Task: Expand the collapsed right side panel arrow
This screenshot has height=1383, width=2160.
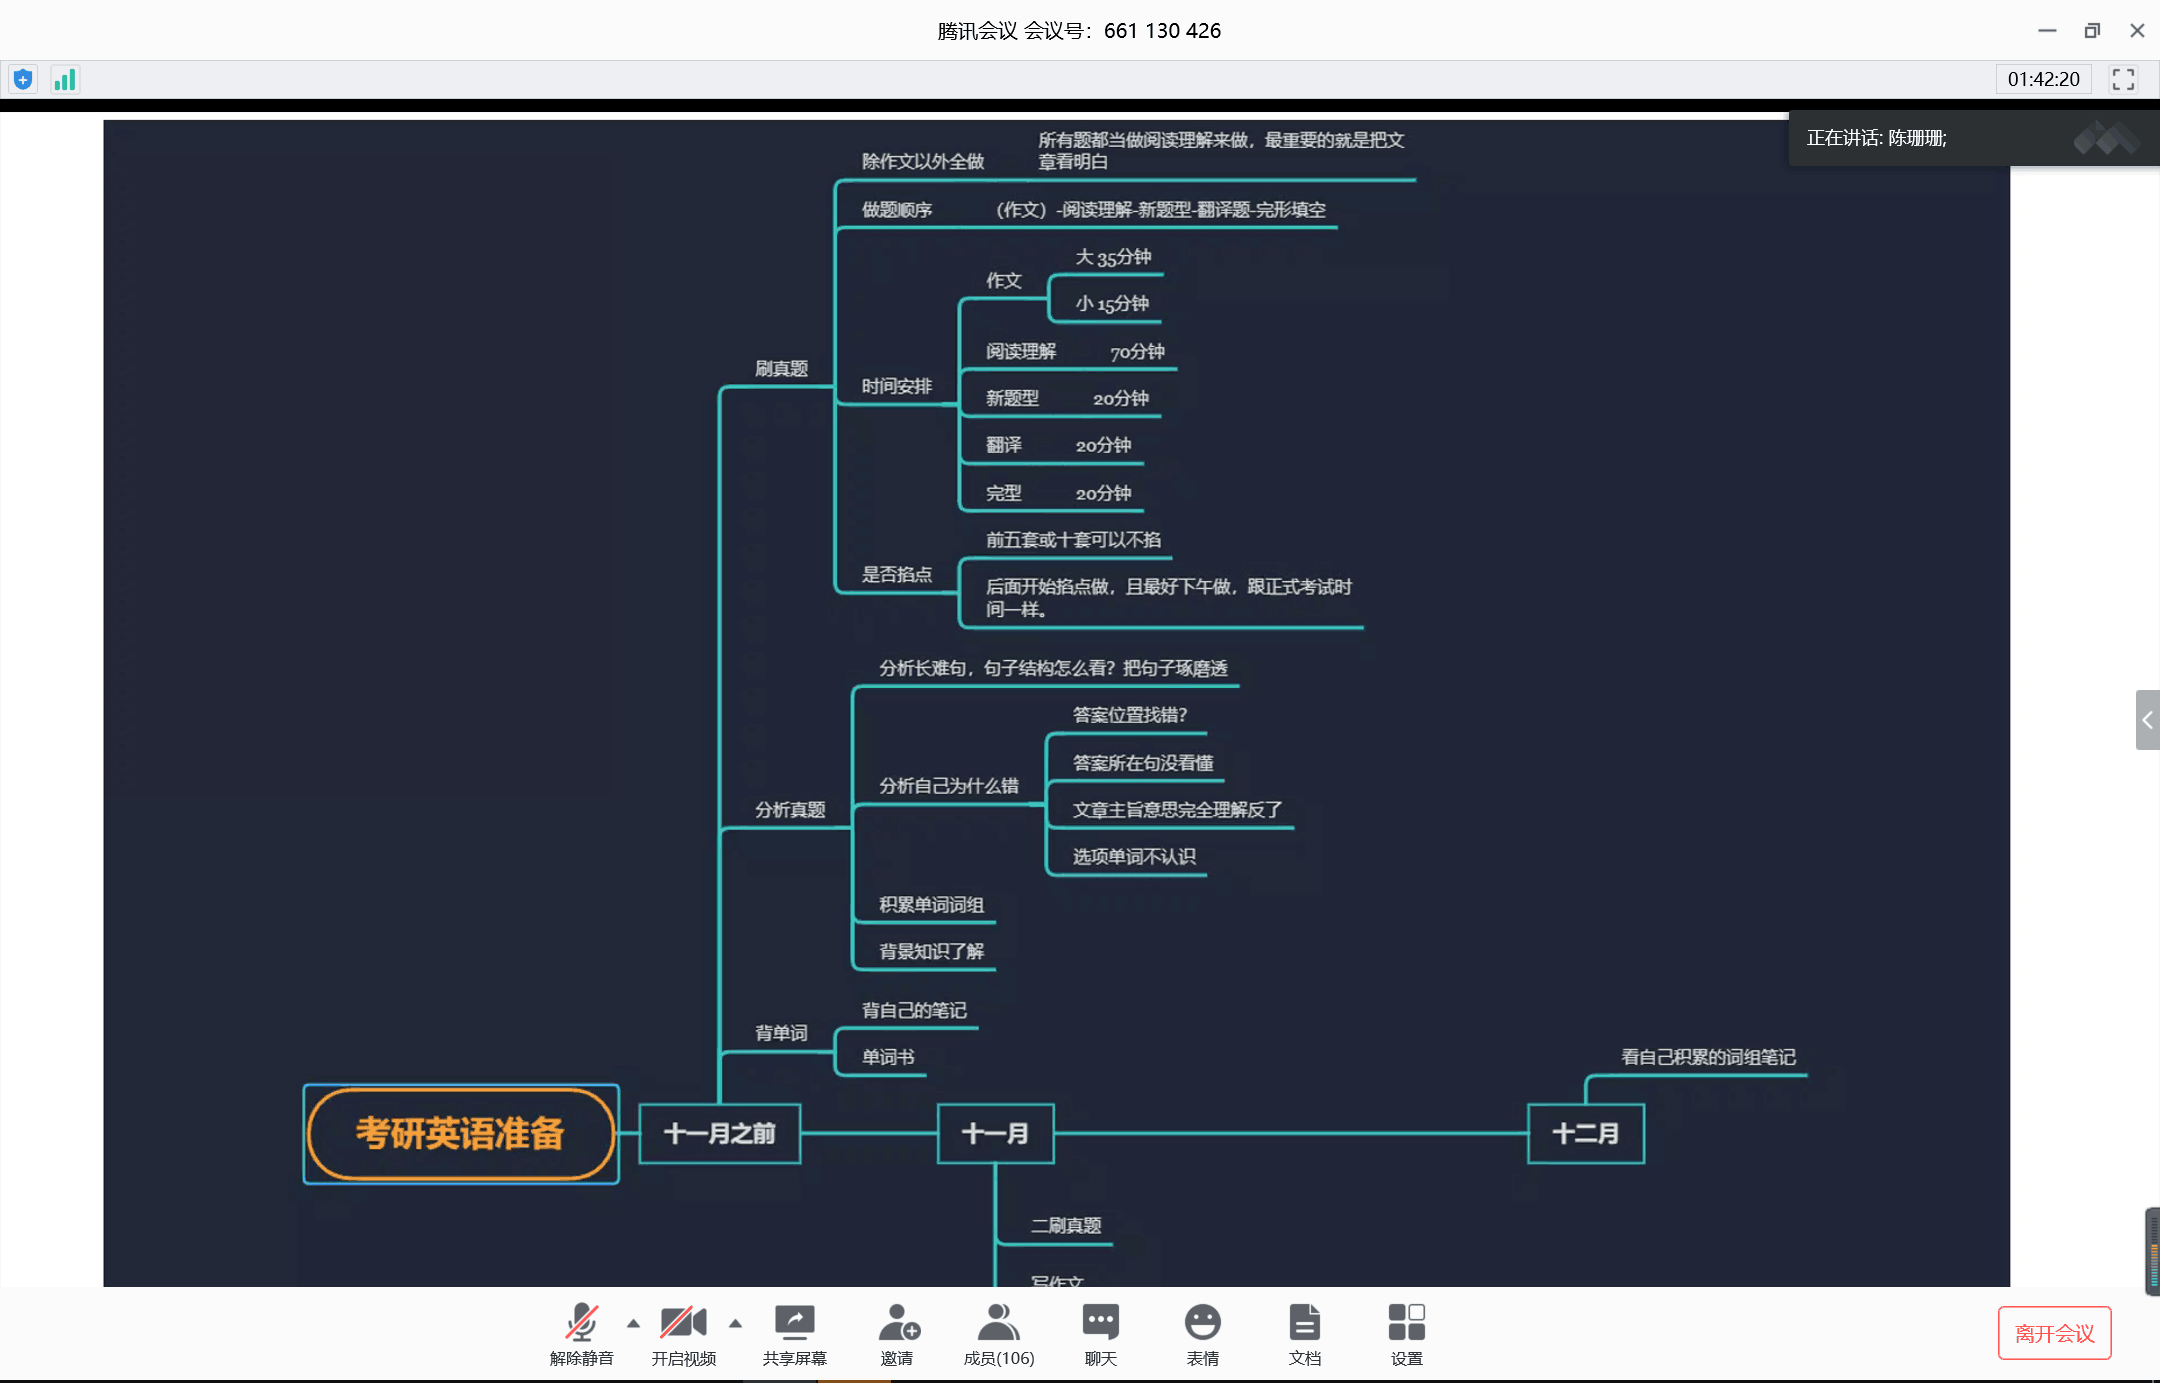Action: pos(2147,719)
